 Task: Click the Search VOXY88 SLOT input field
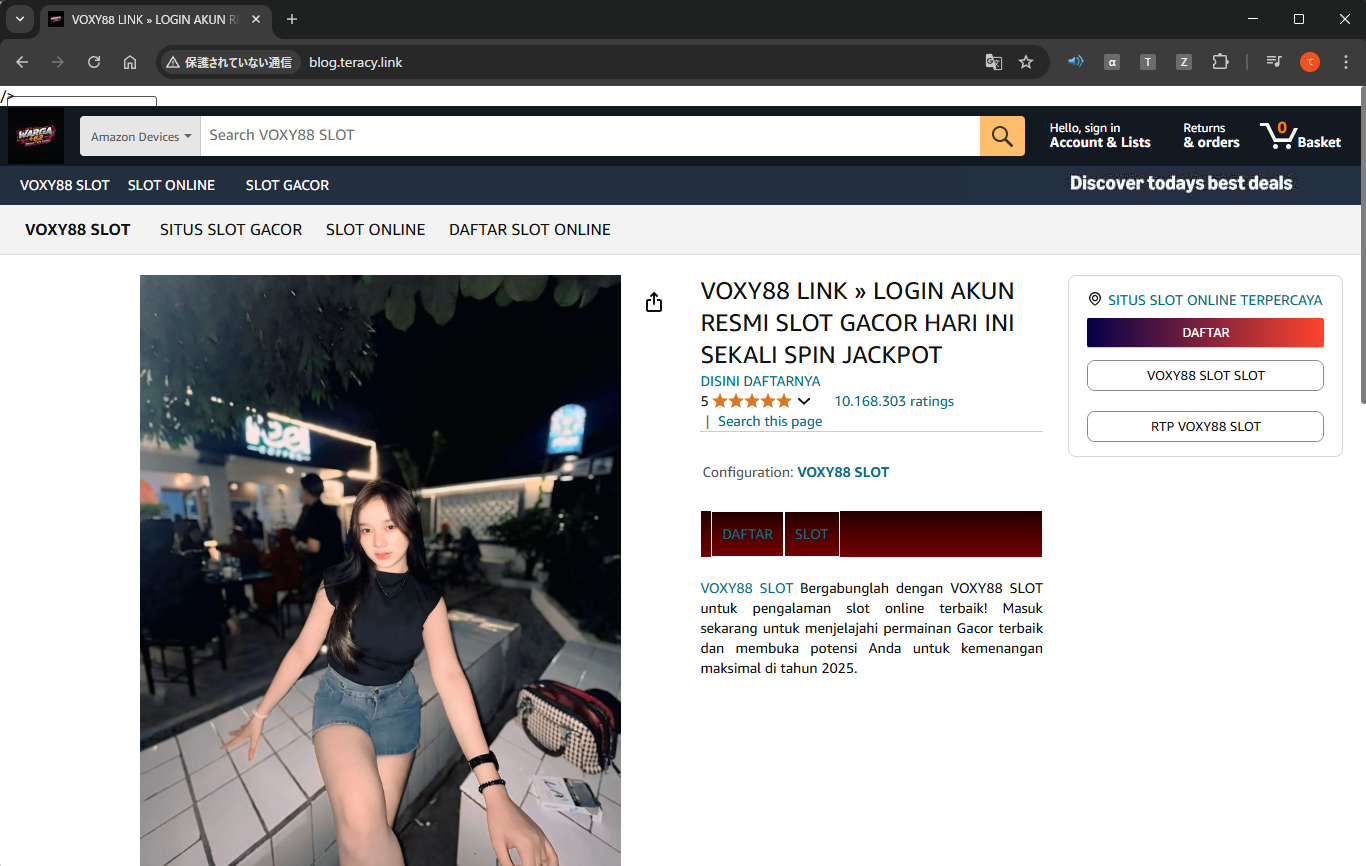pyautogui.click(x=590, y=136)
